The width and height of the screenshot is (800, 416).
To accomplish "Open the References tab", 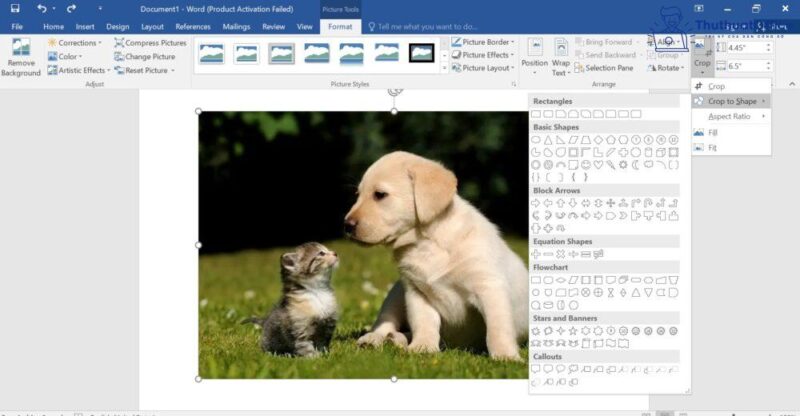I will click(x=193, y=27).
